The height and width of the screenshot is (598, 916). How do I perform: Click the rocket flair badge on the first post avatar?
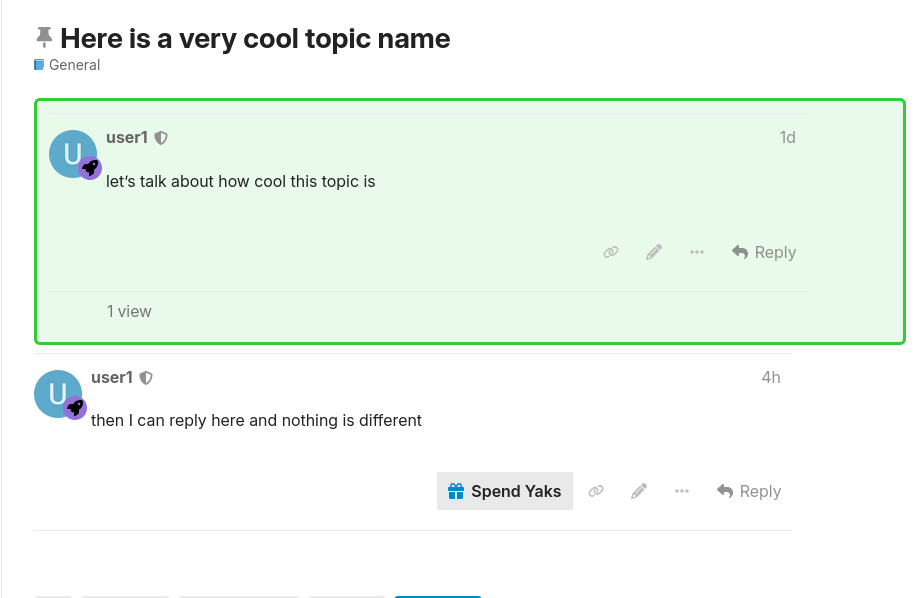91,168
